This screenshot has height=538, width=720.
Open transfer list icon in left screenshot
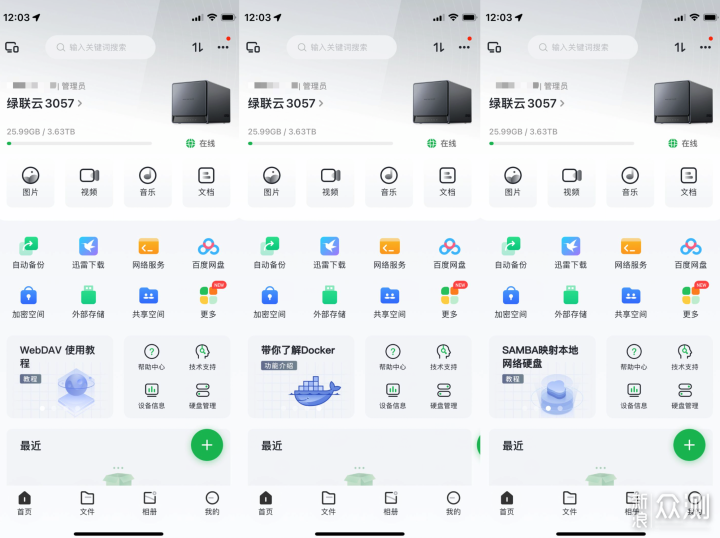197,47
